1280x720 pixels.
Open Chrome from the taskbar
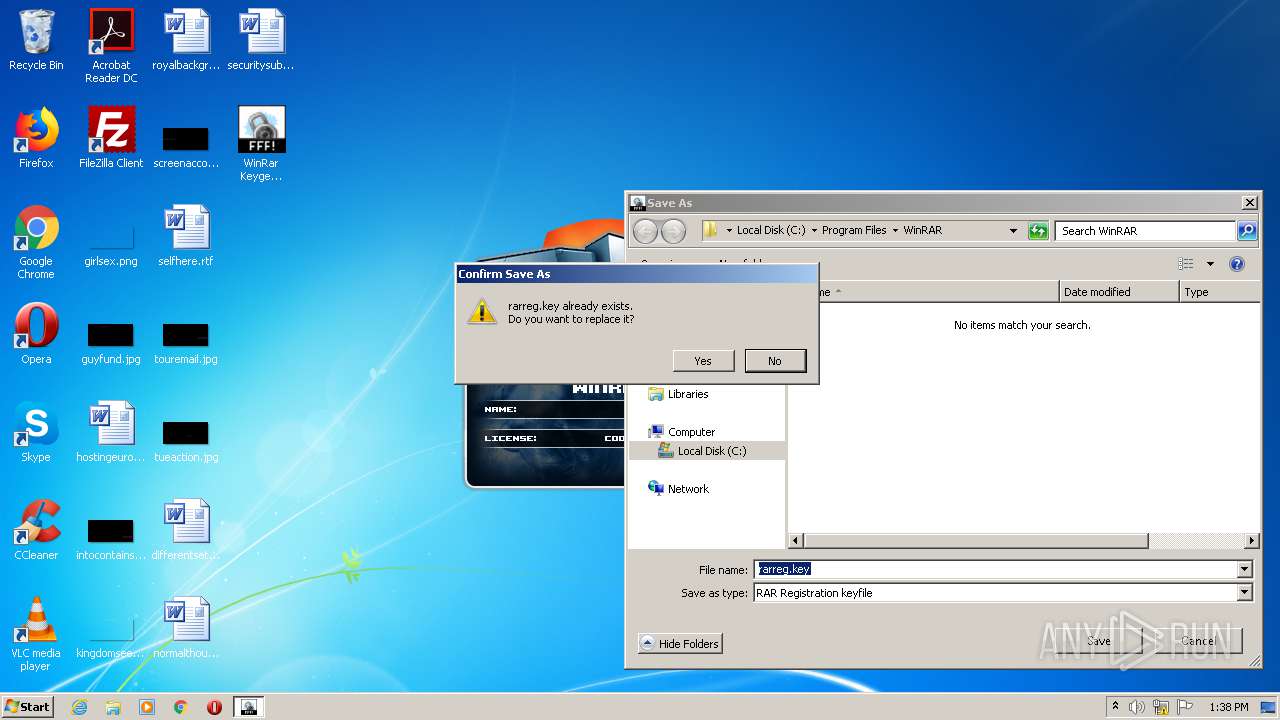181,707
